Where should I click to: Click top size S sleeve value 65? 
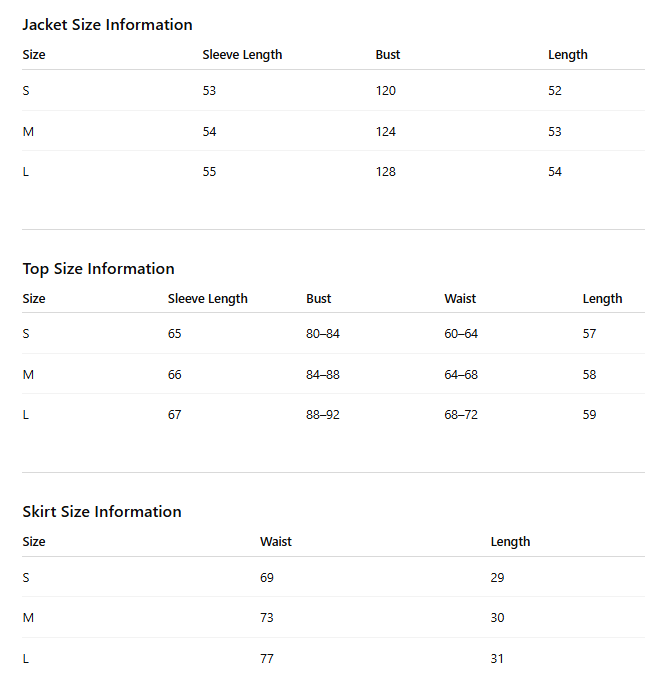pos(174,333)
